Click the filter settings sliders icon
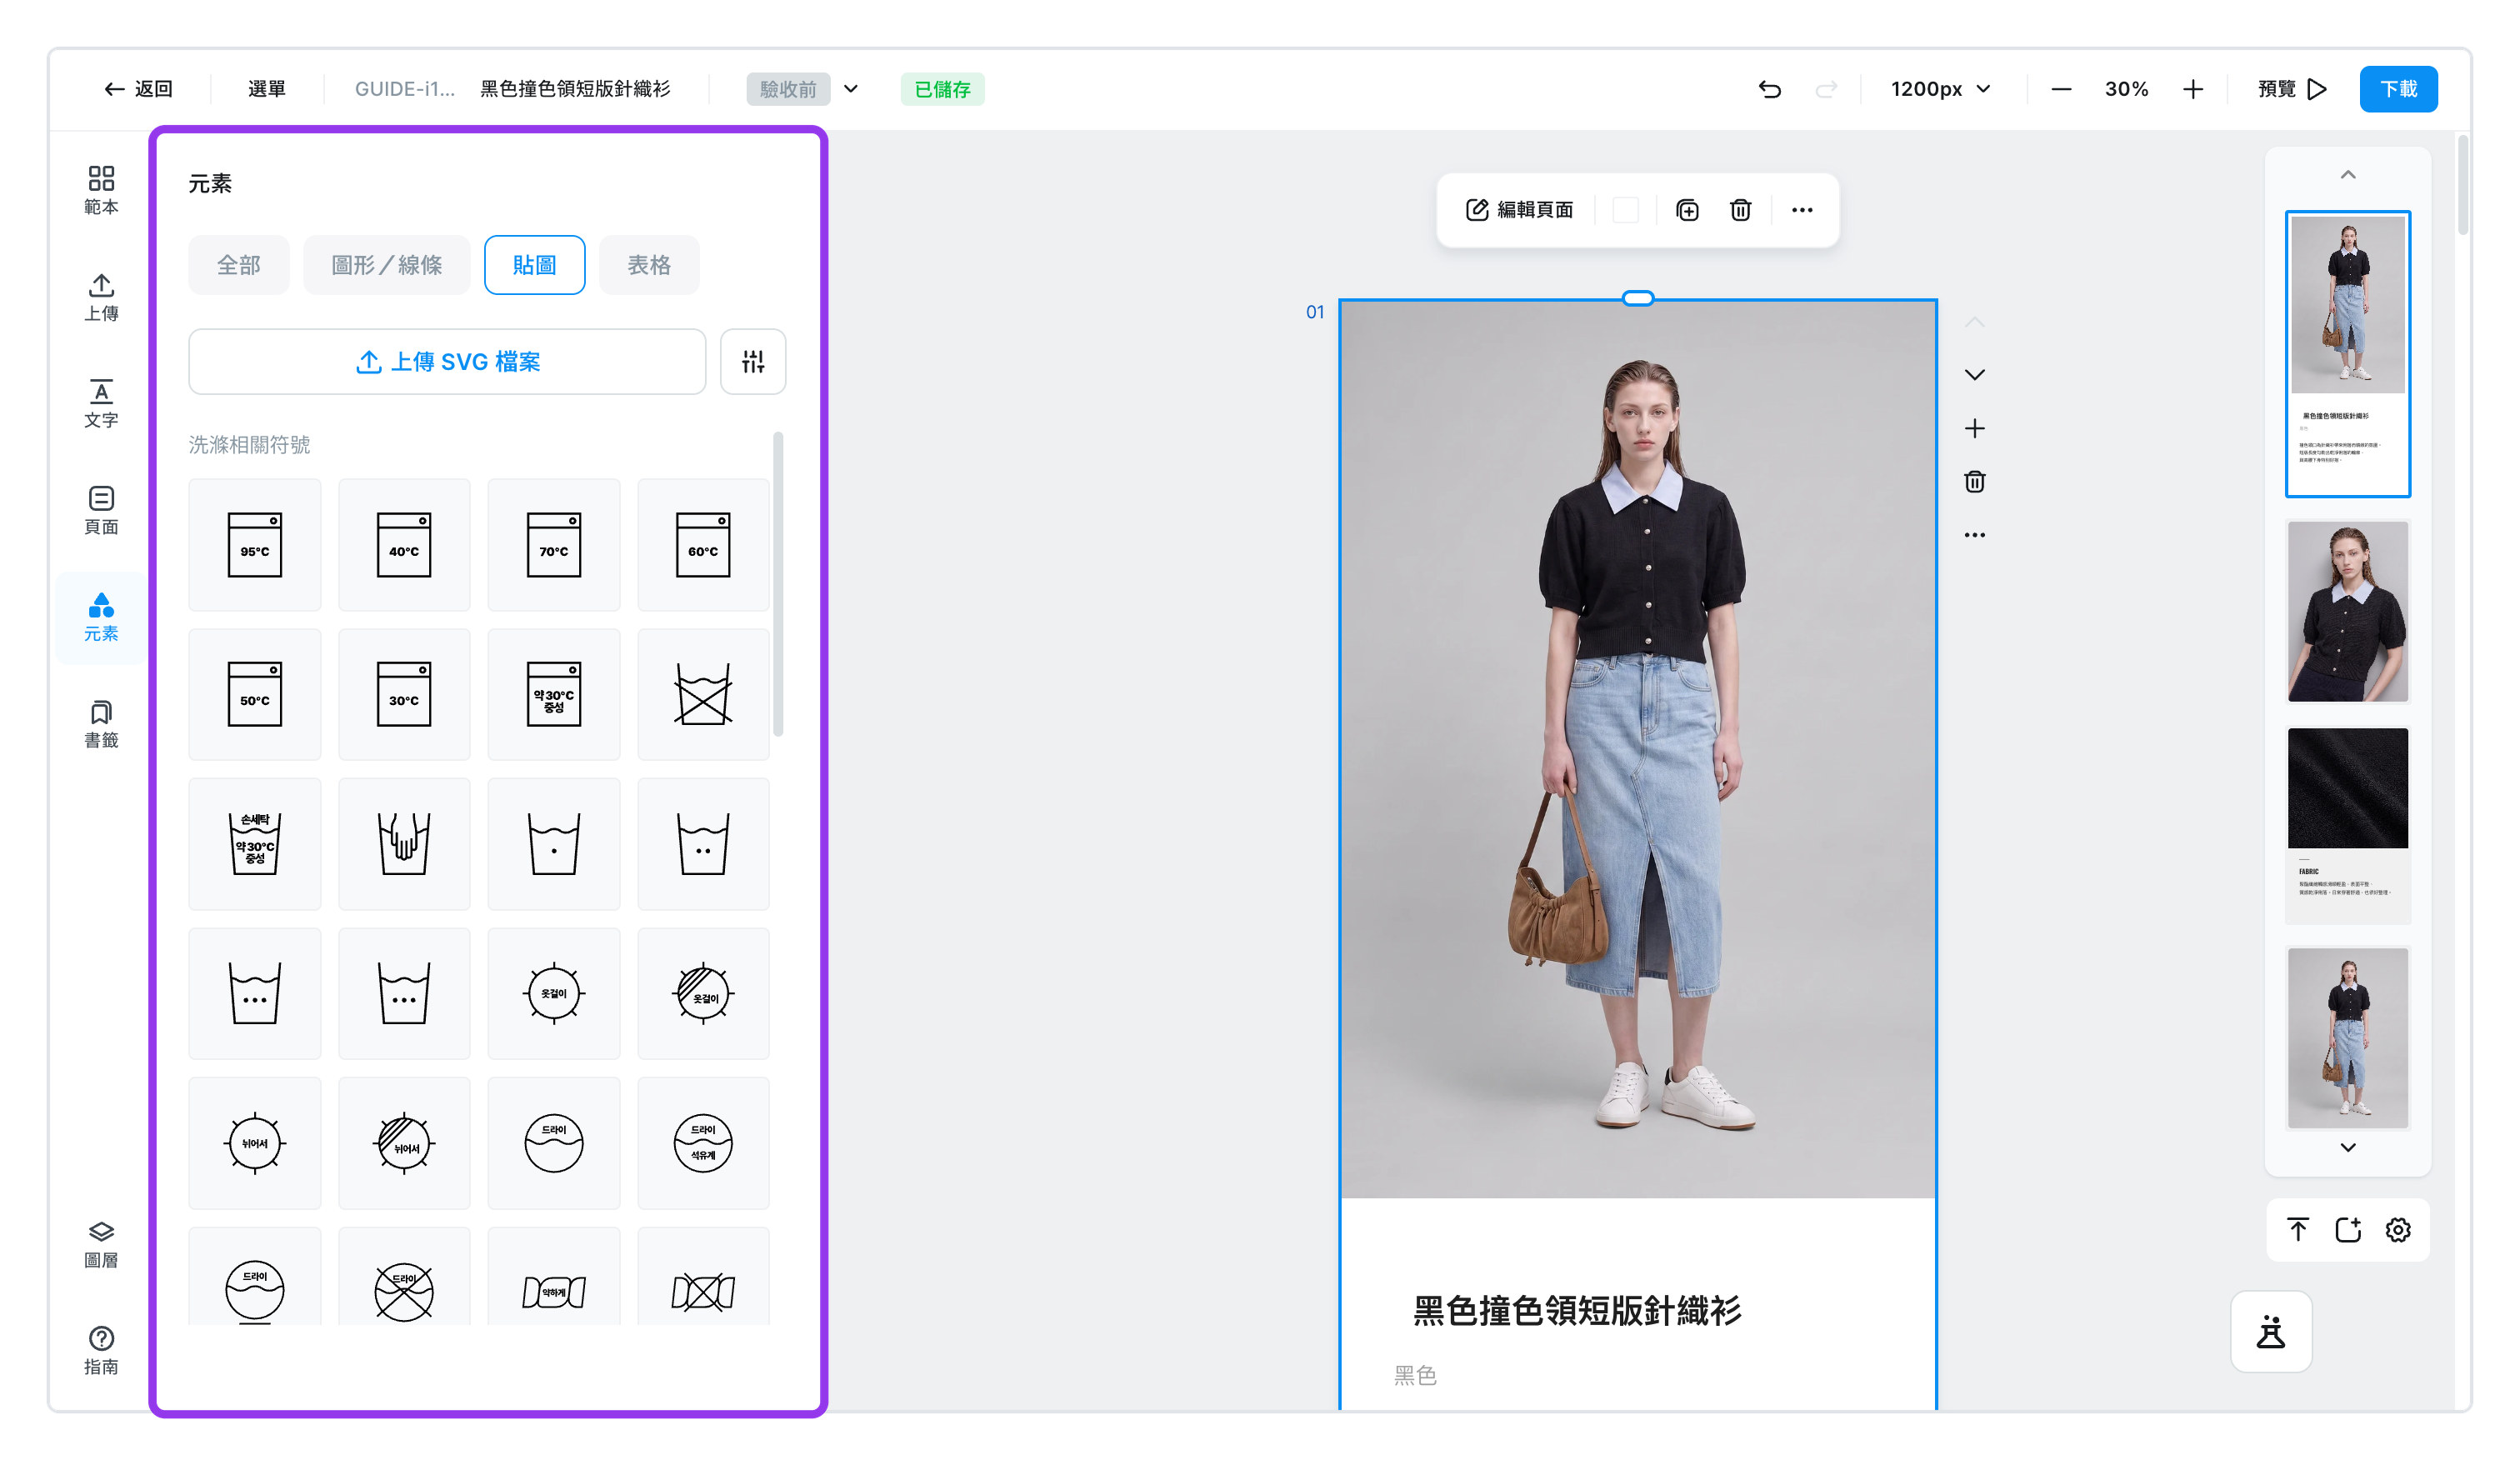 click(x=753, y=361)
